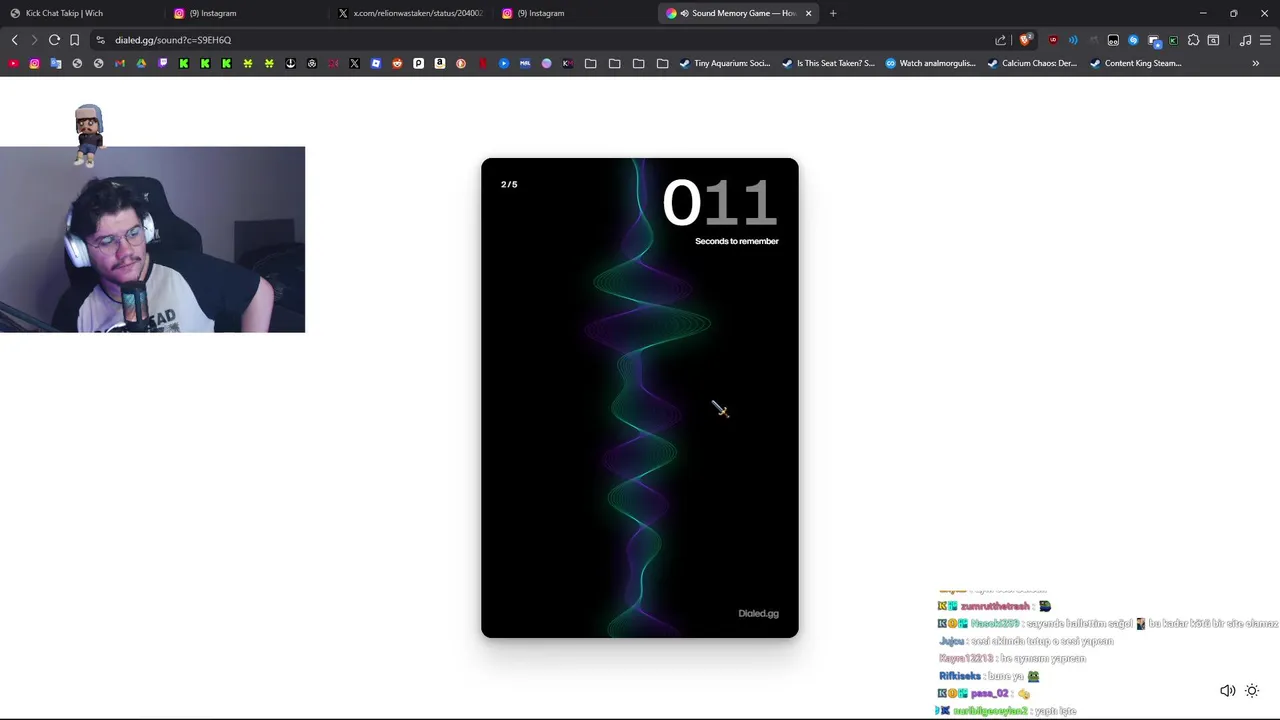Open a new browser tab

click(x=833, y=13)
